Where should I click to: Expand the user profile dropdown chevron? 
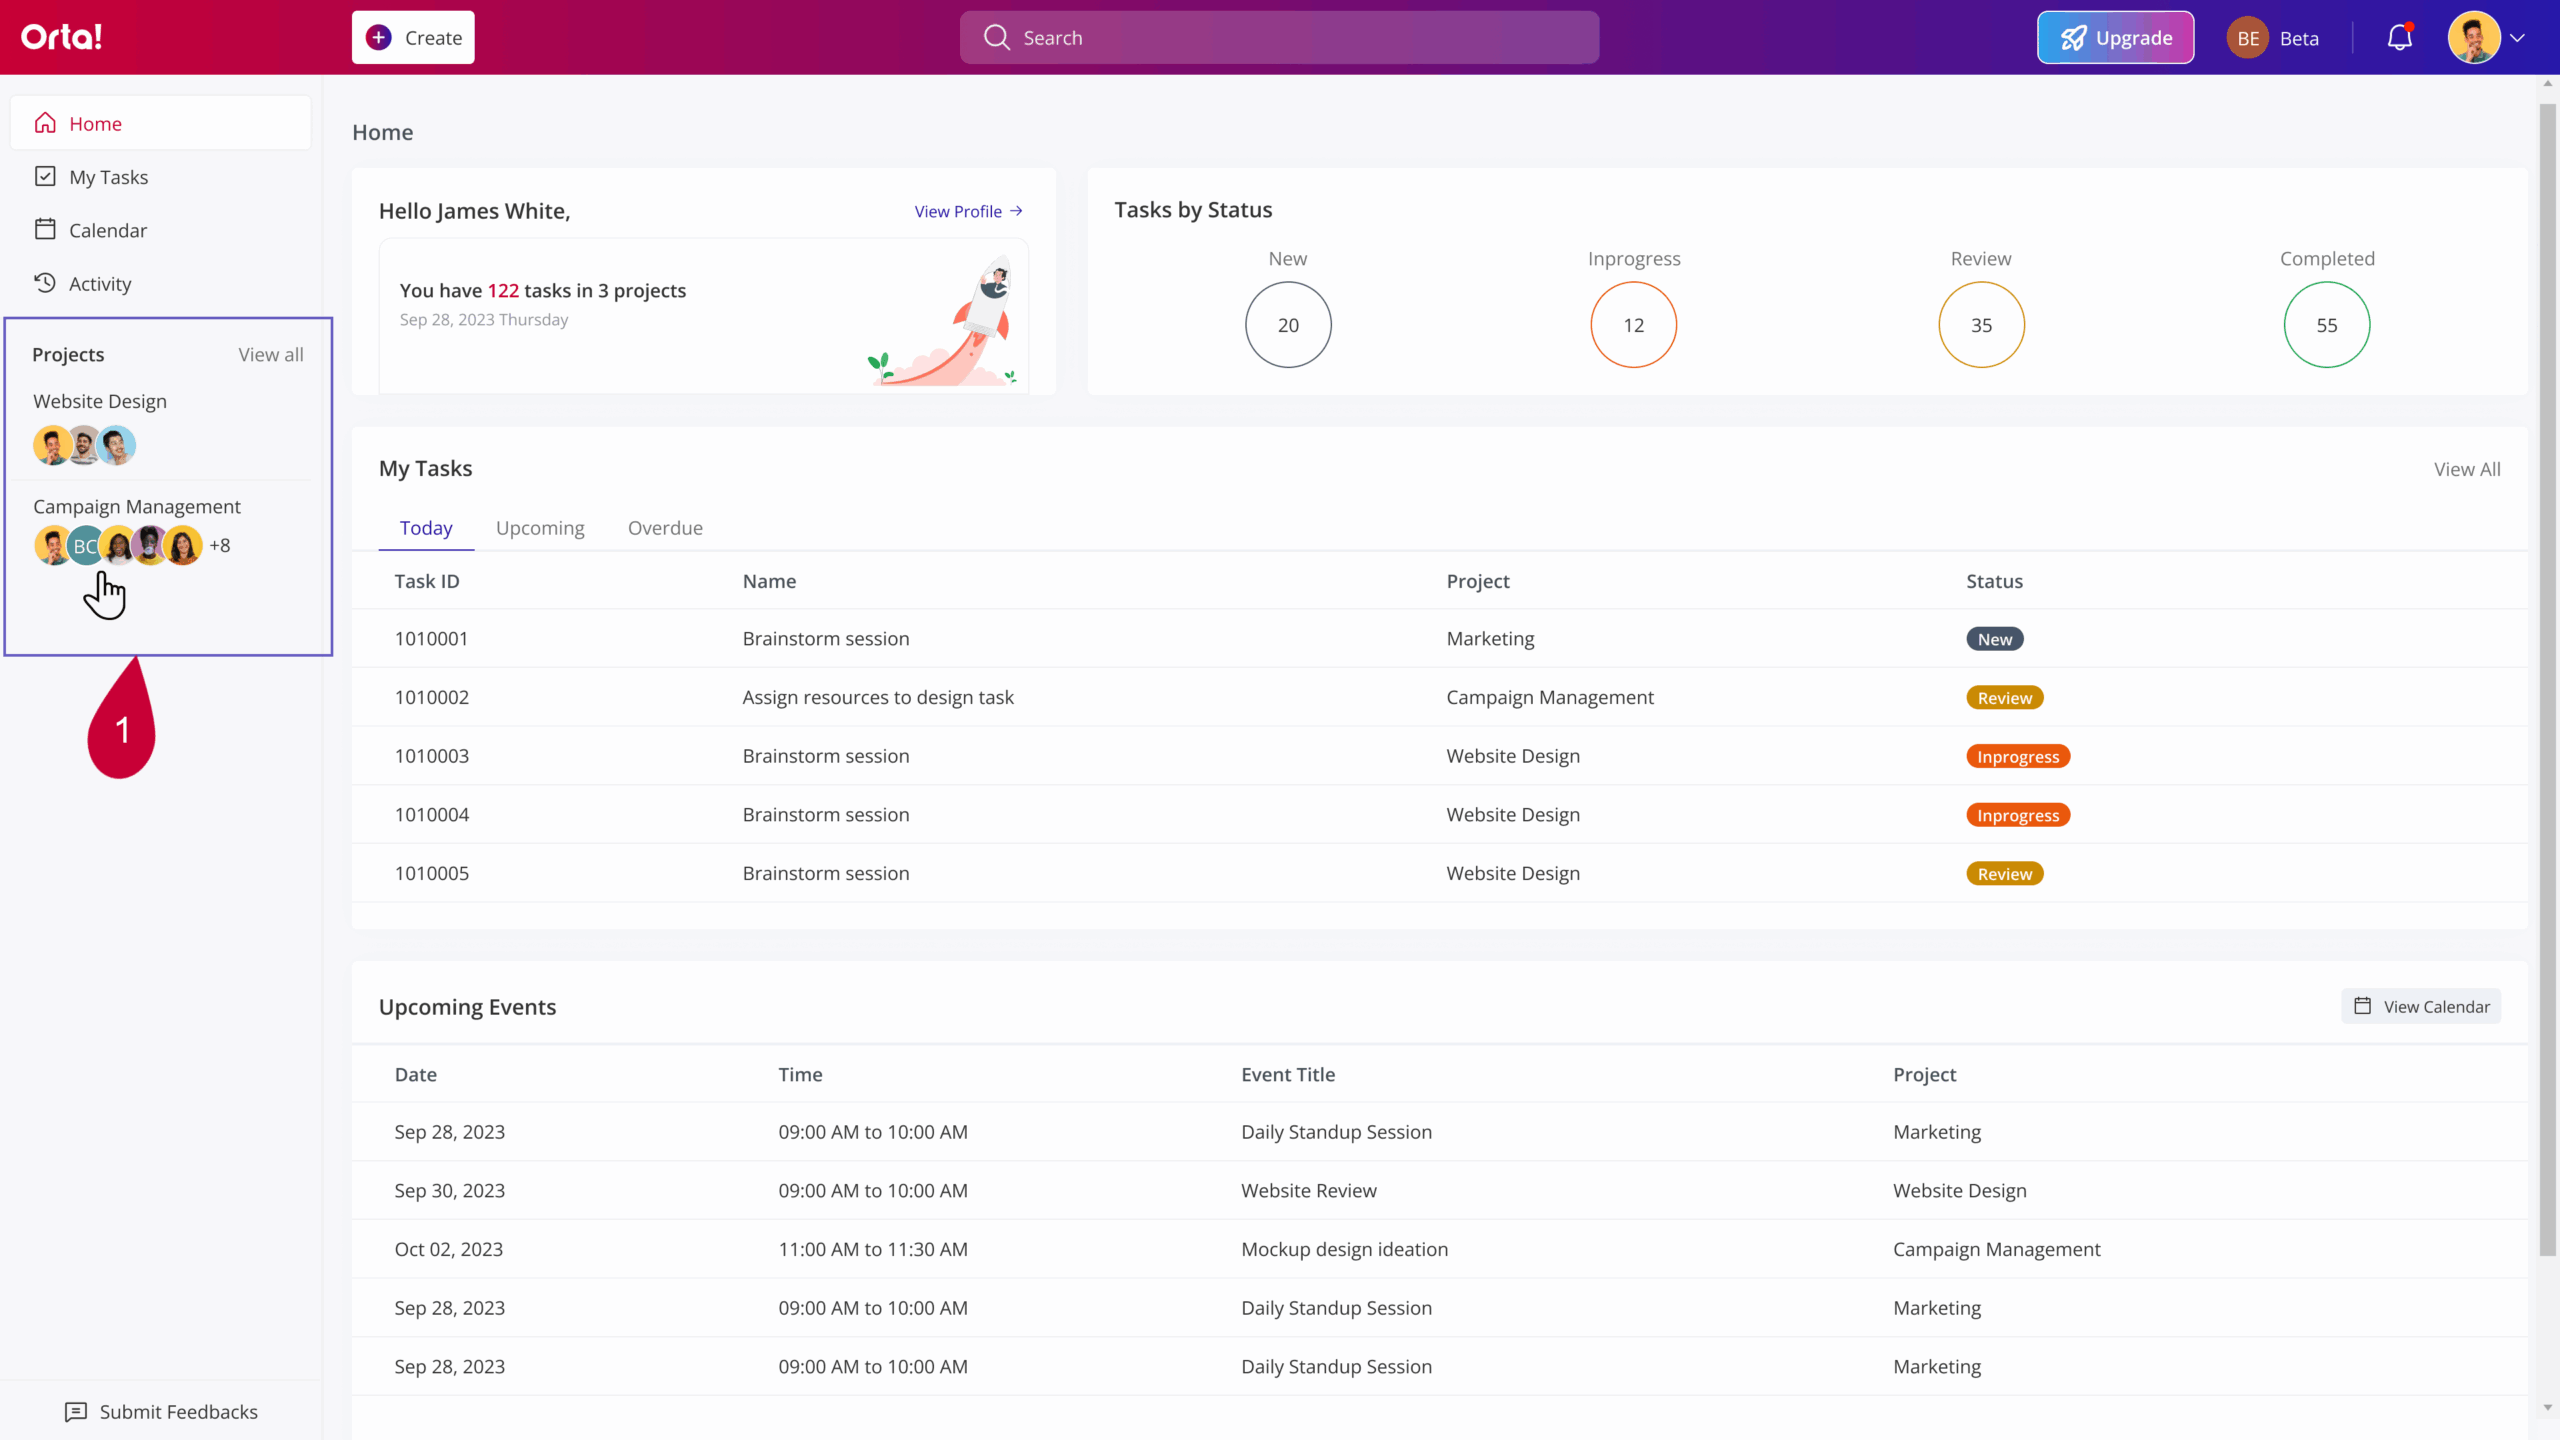(2517, 38)
